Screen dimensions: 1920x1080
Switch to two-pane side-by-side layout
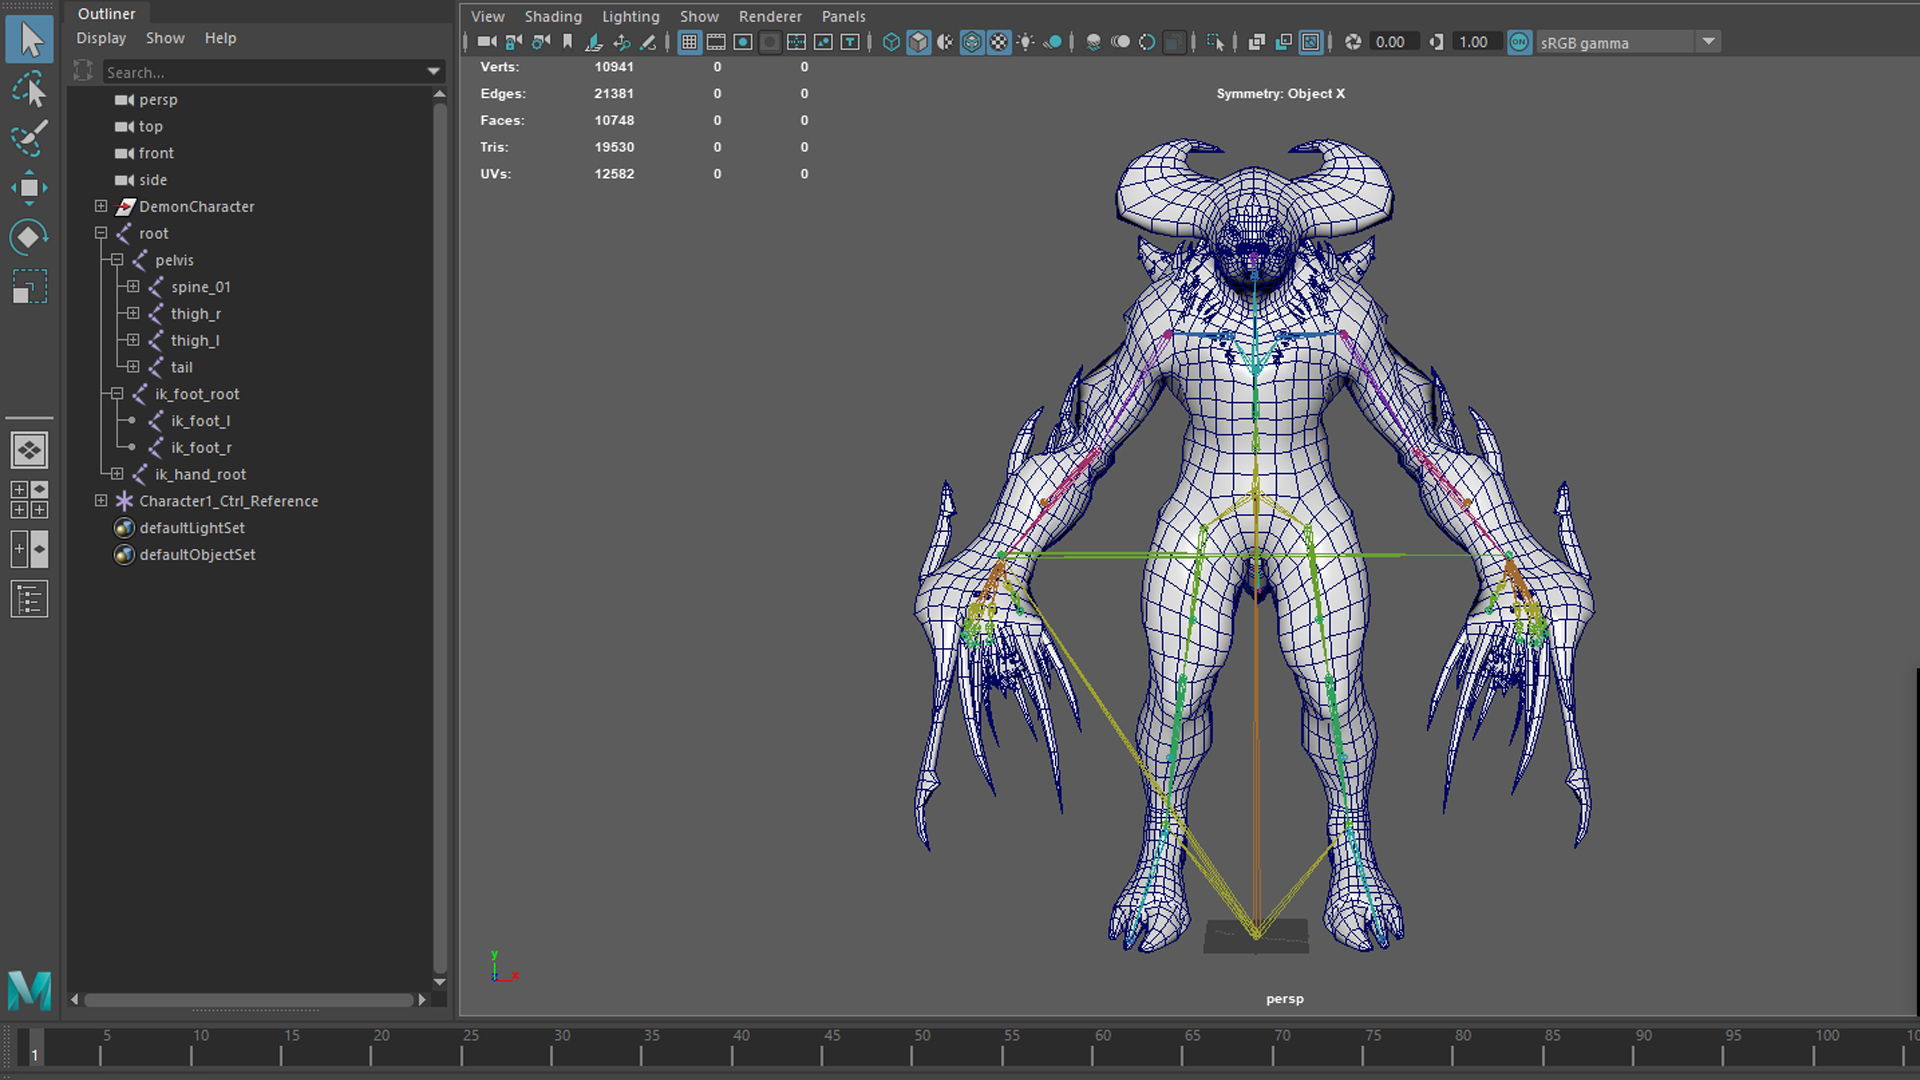(x=30, y=549)
